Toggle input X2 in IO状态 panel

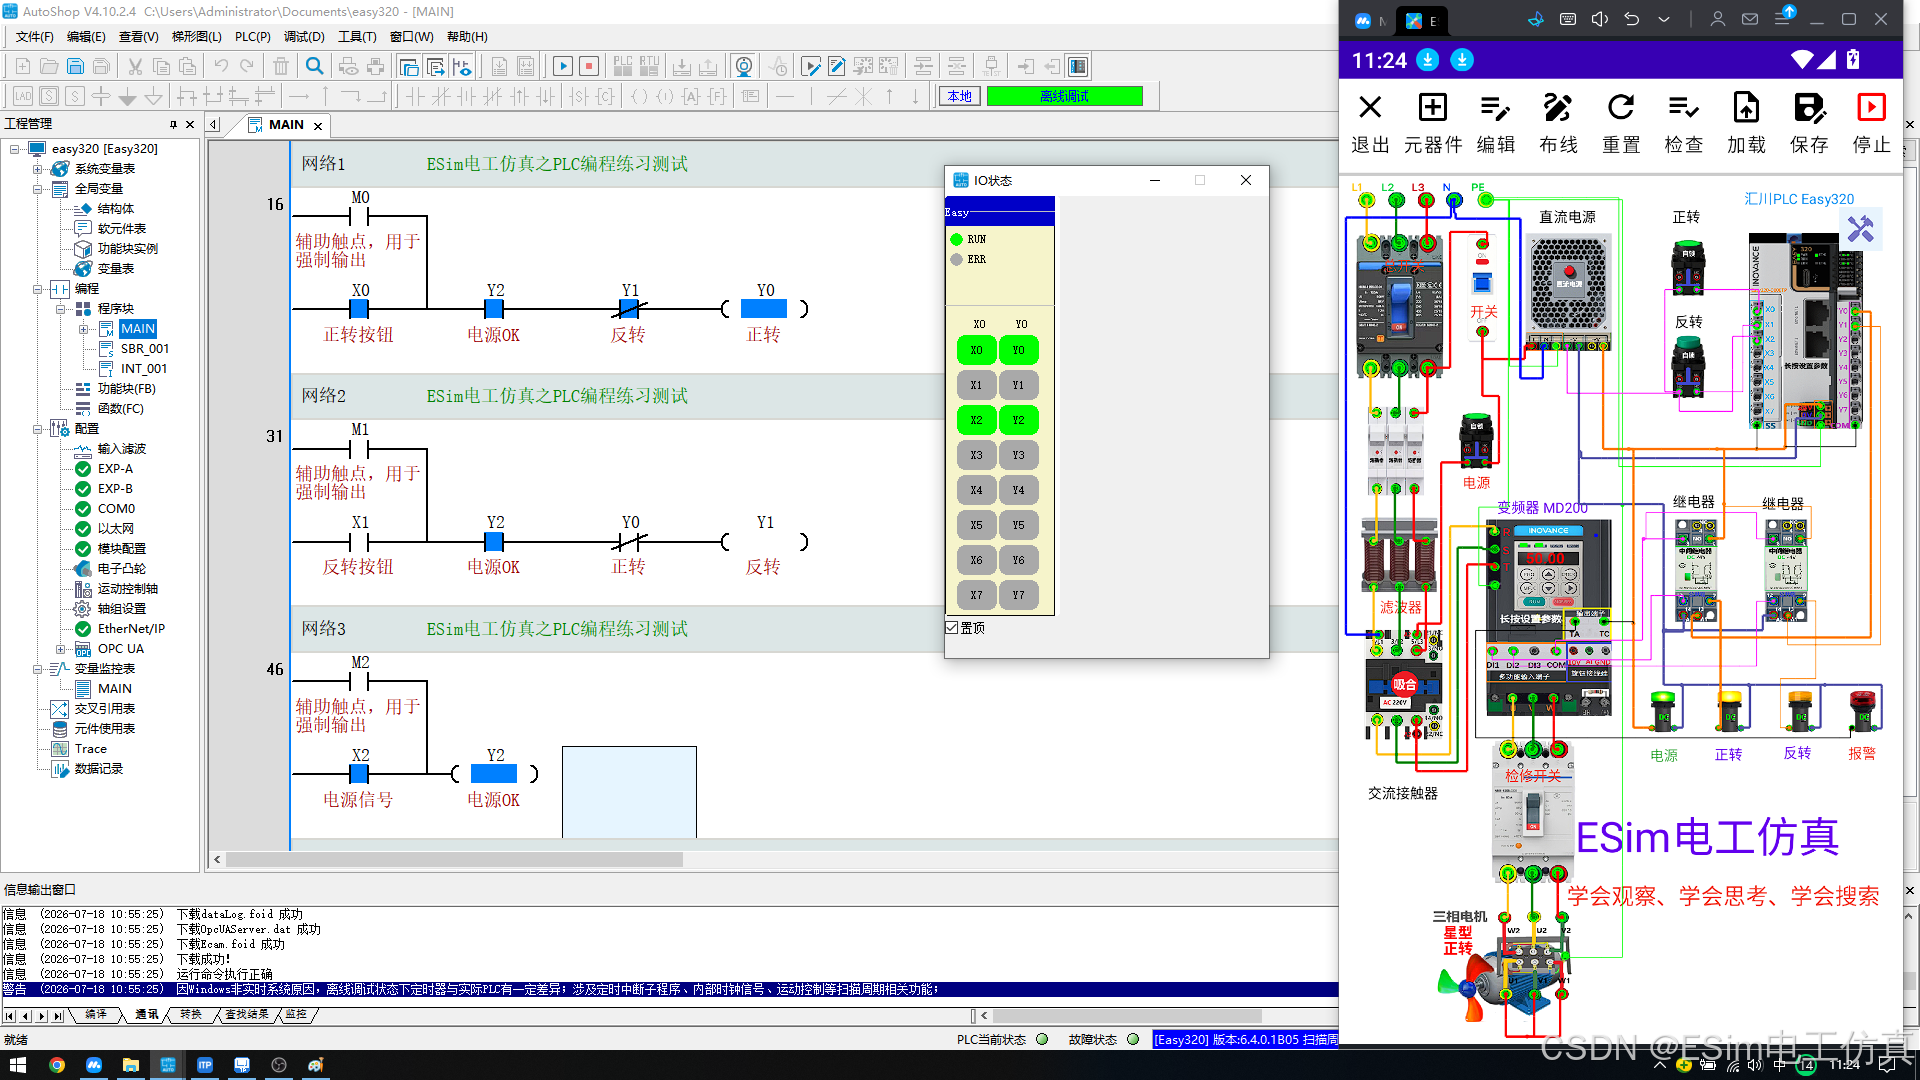coord(976,420)
